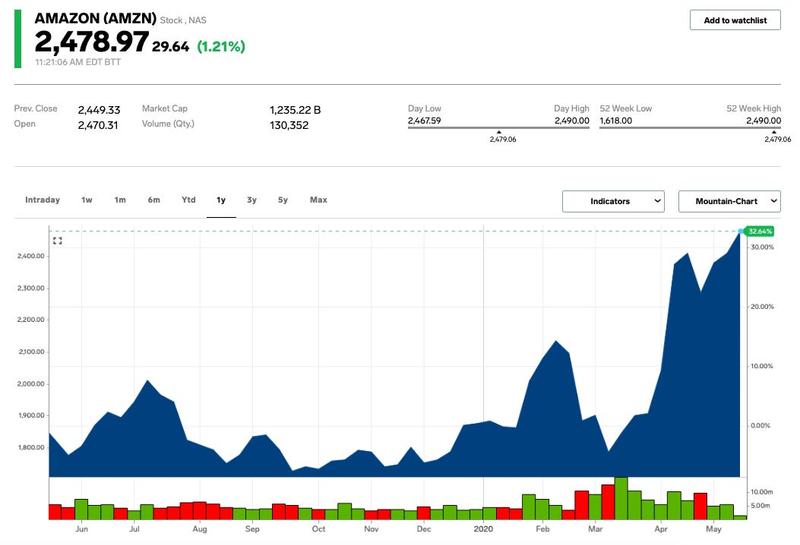Select the active 1y range tab

point(221,200)
